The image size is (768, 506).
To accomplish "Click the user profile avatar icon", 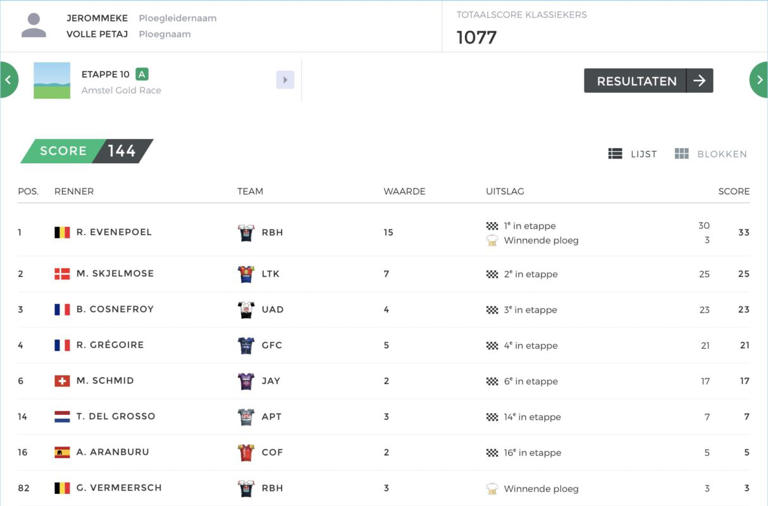I will click(x=34, y=25).
